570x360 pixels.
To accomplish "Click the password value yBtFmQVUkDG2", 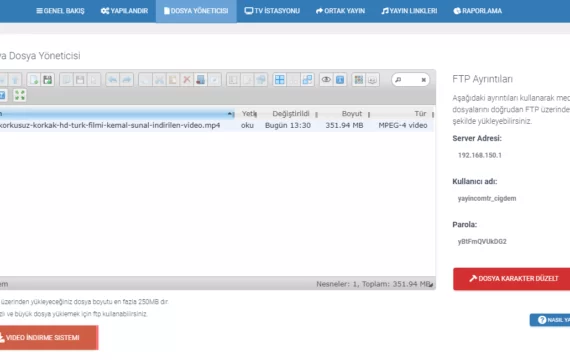I will click(x=482, y=241).
